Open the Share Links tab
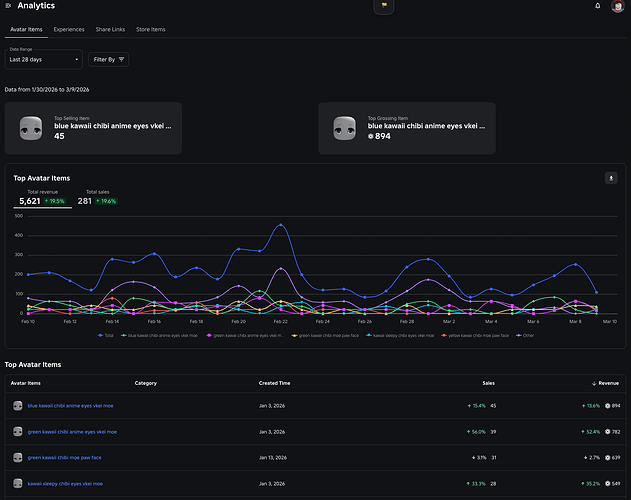631x500 pixels. [x=110, y=29]
